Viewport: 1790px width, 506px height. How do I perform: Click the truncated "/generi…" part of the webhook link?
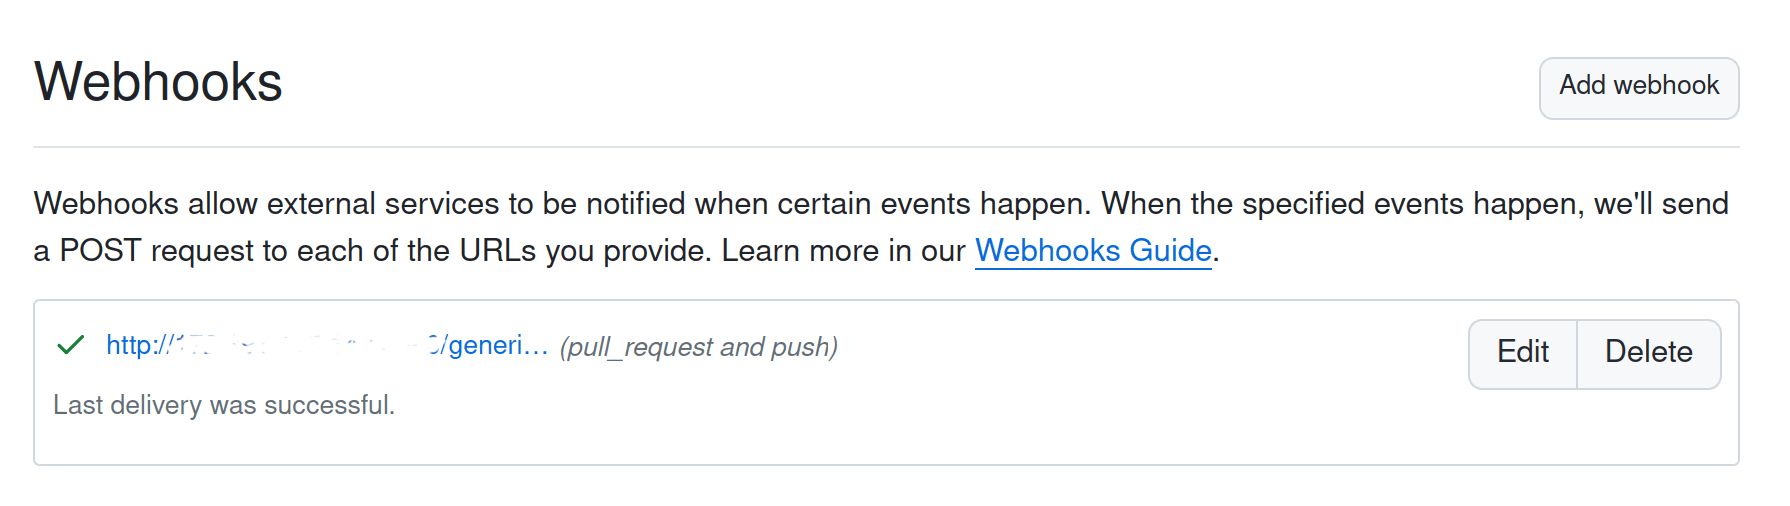click(x=489, y=346)
